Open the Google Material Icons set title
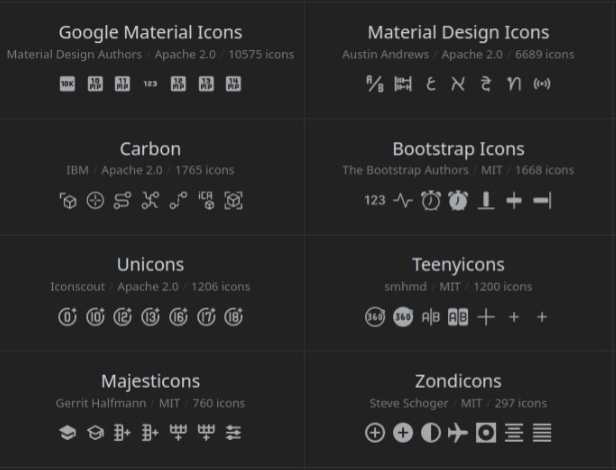The width and height of the screenshot is (616, 470). coord(150,32)
